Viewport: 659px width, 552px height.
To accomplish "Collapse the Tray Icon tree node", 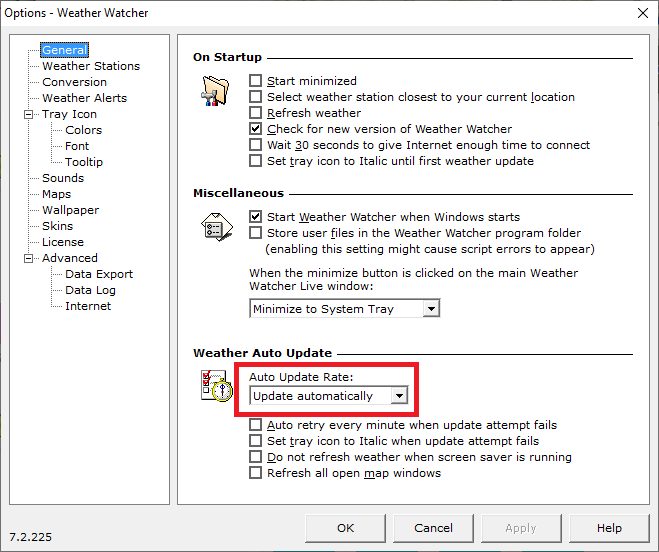I will pos(28,114).
